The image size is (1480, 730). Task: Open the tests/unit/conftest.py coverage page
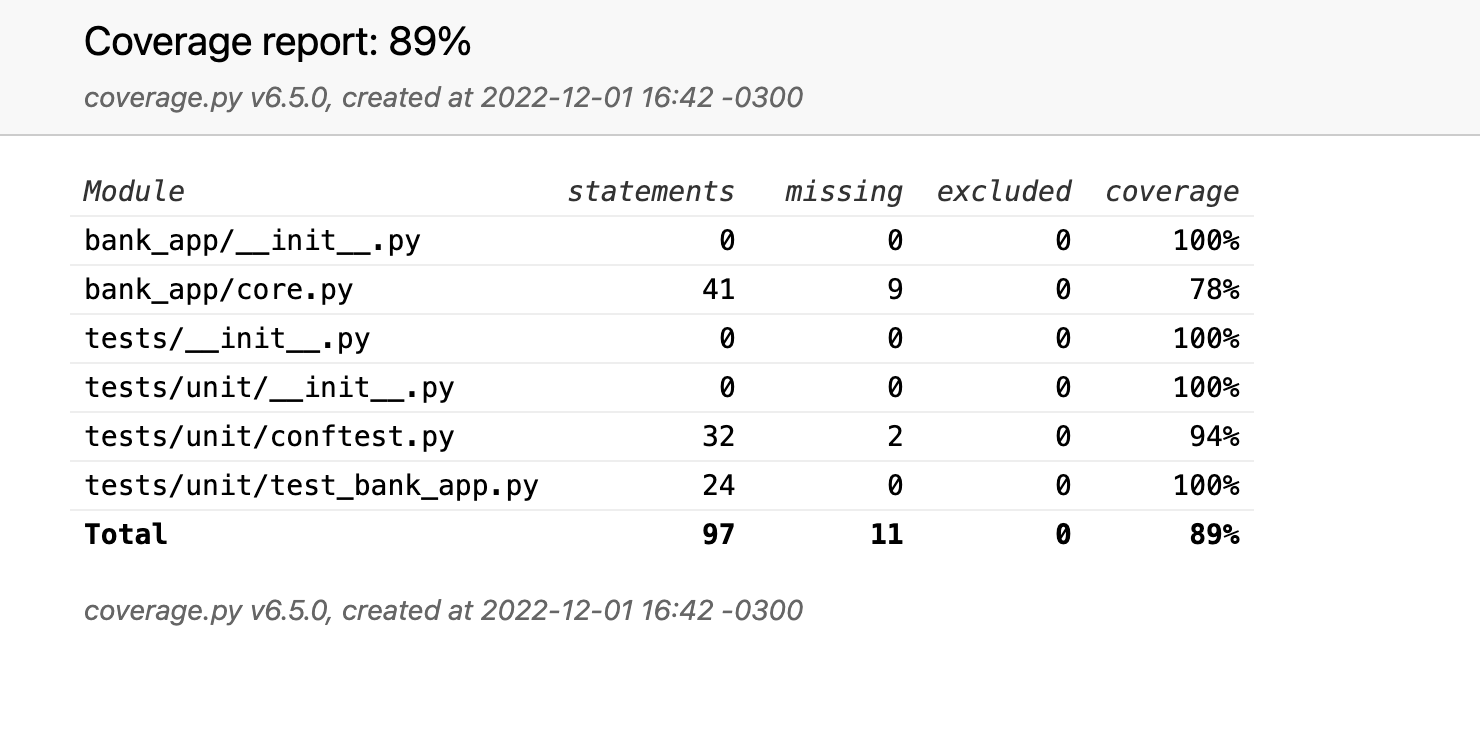[x=269, y=437]
